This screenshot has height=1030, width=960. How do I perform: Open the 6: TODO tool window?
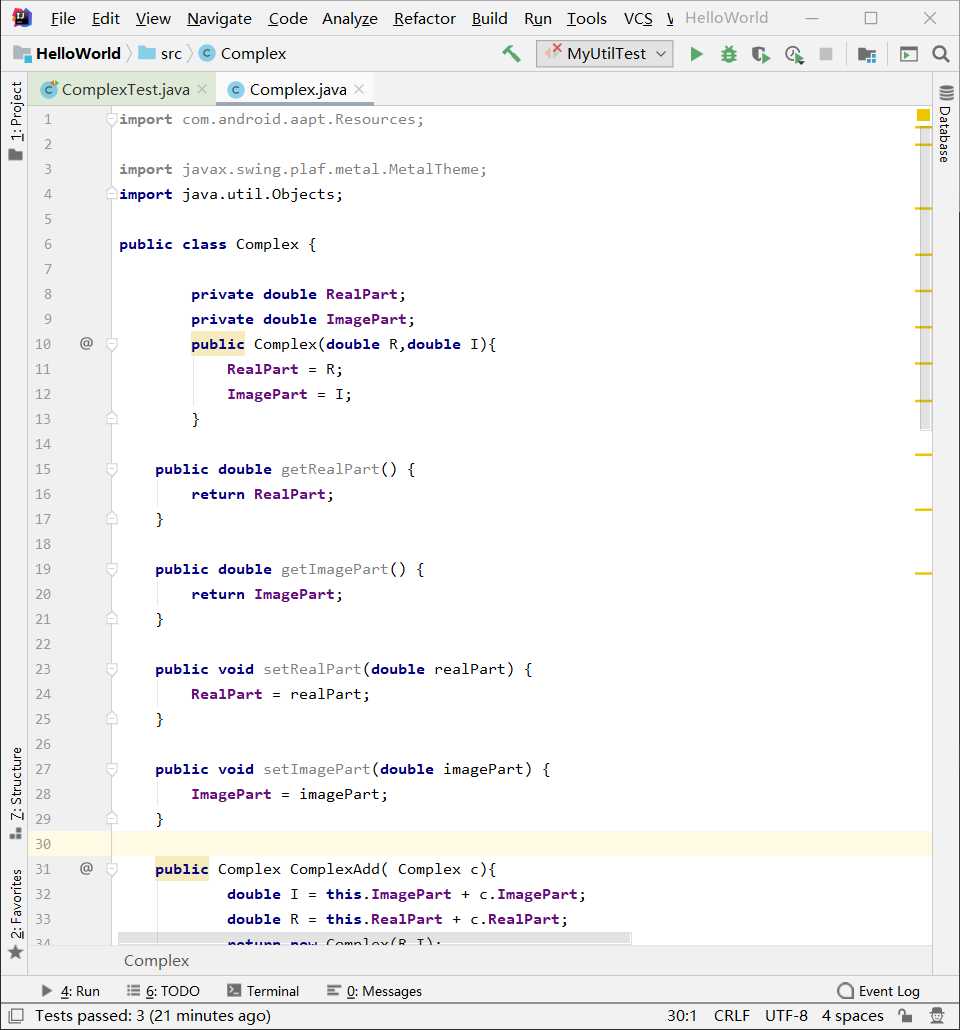163,991
